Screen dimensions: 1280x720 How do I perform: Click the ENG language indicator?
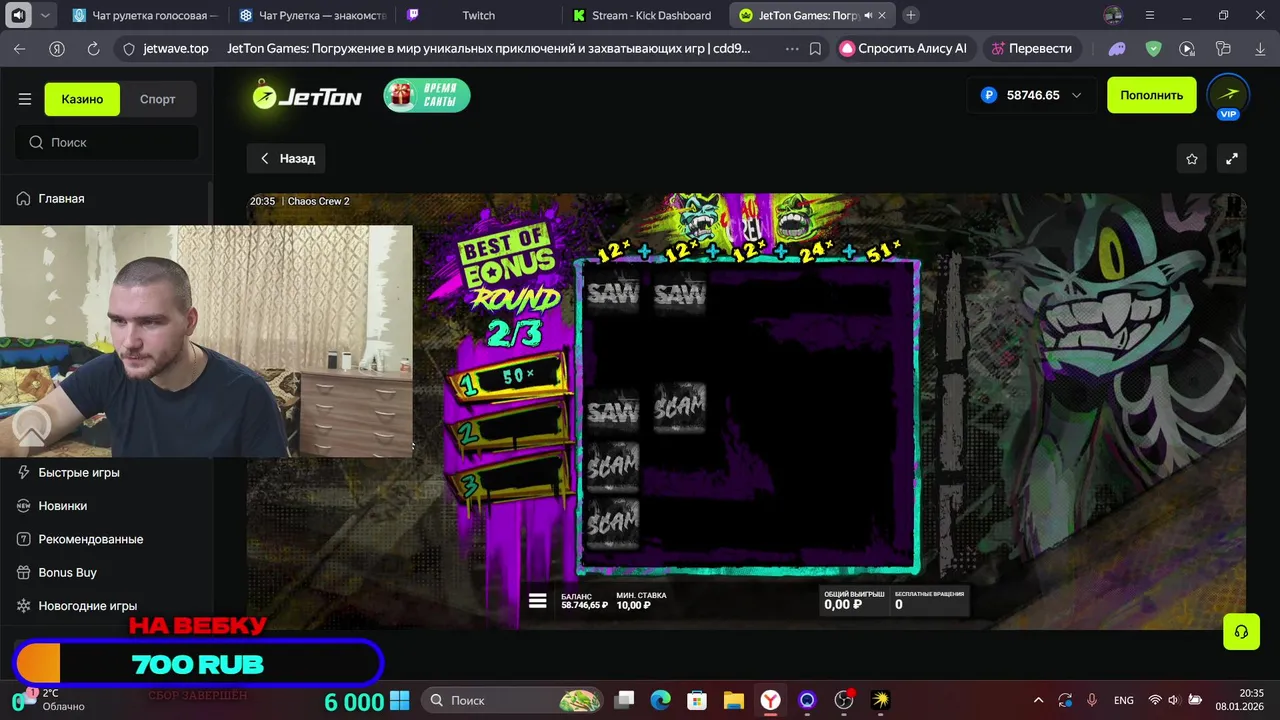point(1124,700)
